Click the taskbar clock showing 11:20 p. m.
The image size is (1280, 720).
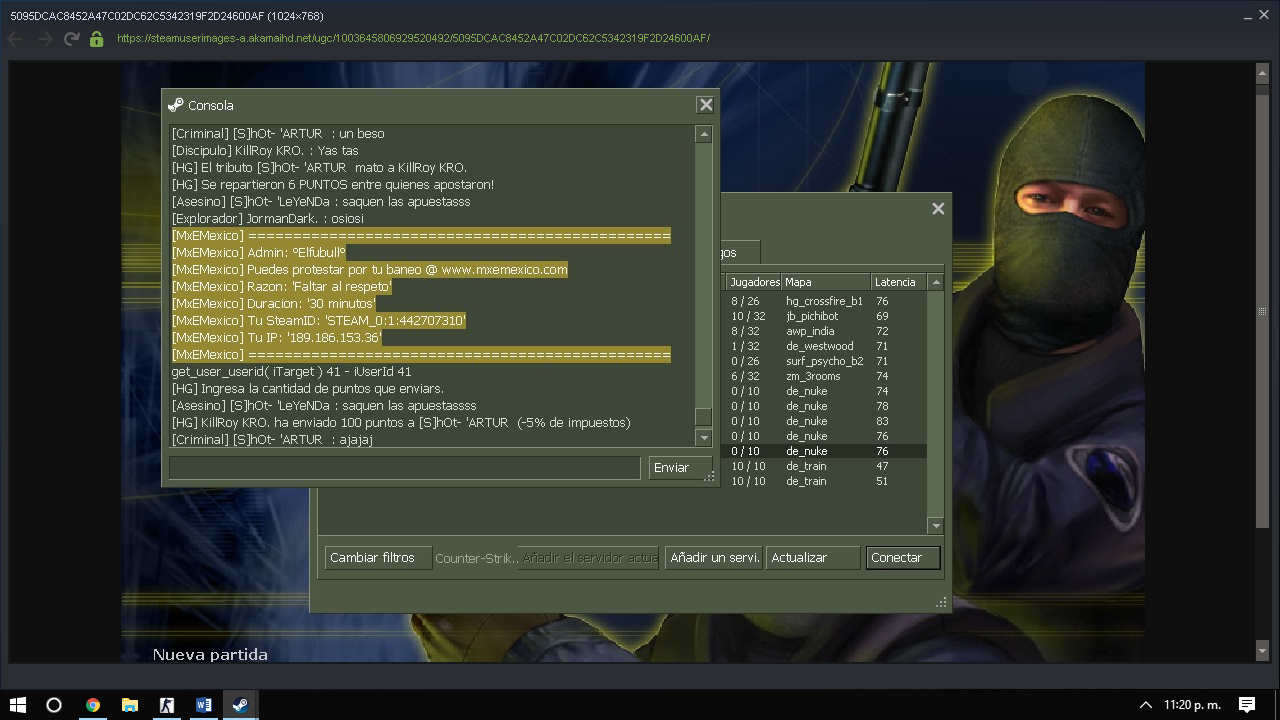coord(1192,705)
